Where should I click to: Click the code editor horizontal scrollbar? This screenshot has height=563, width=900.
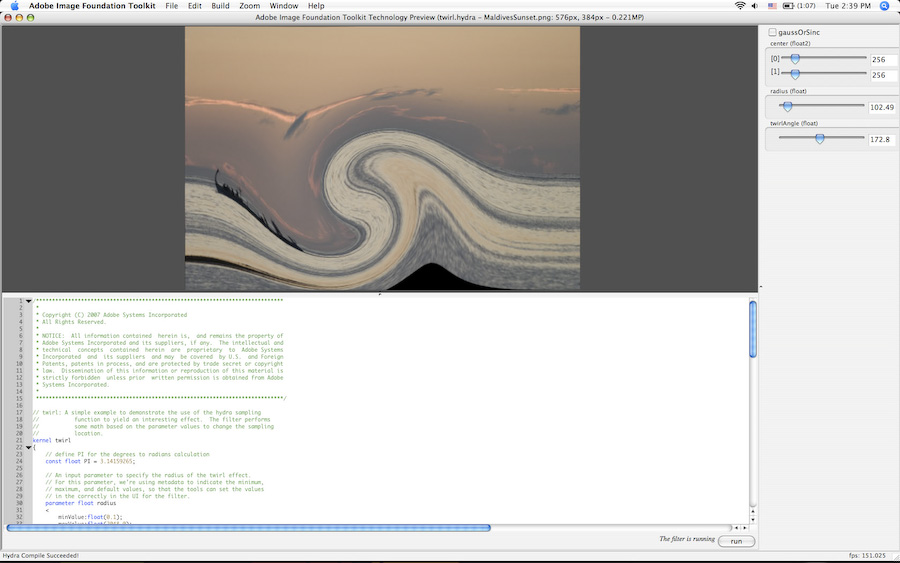(248, 527)
